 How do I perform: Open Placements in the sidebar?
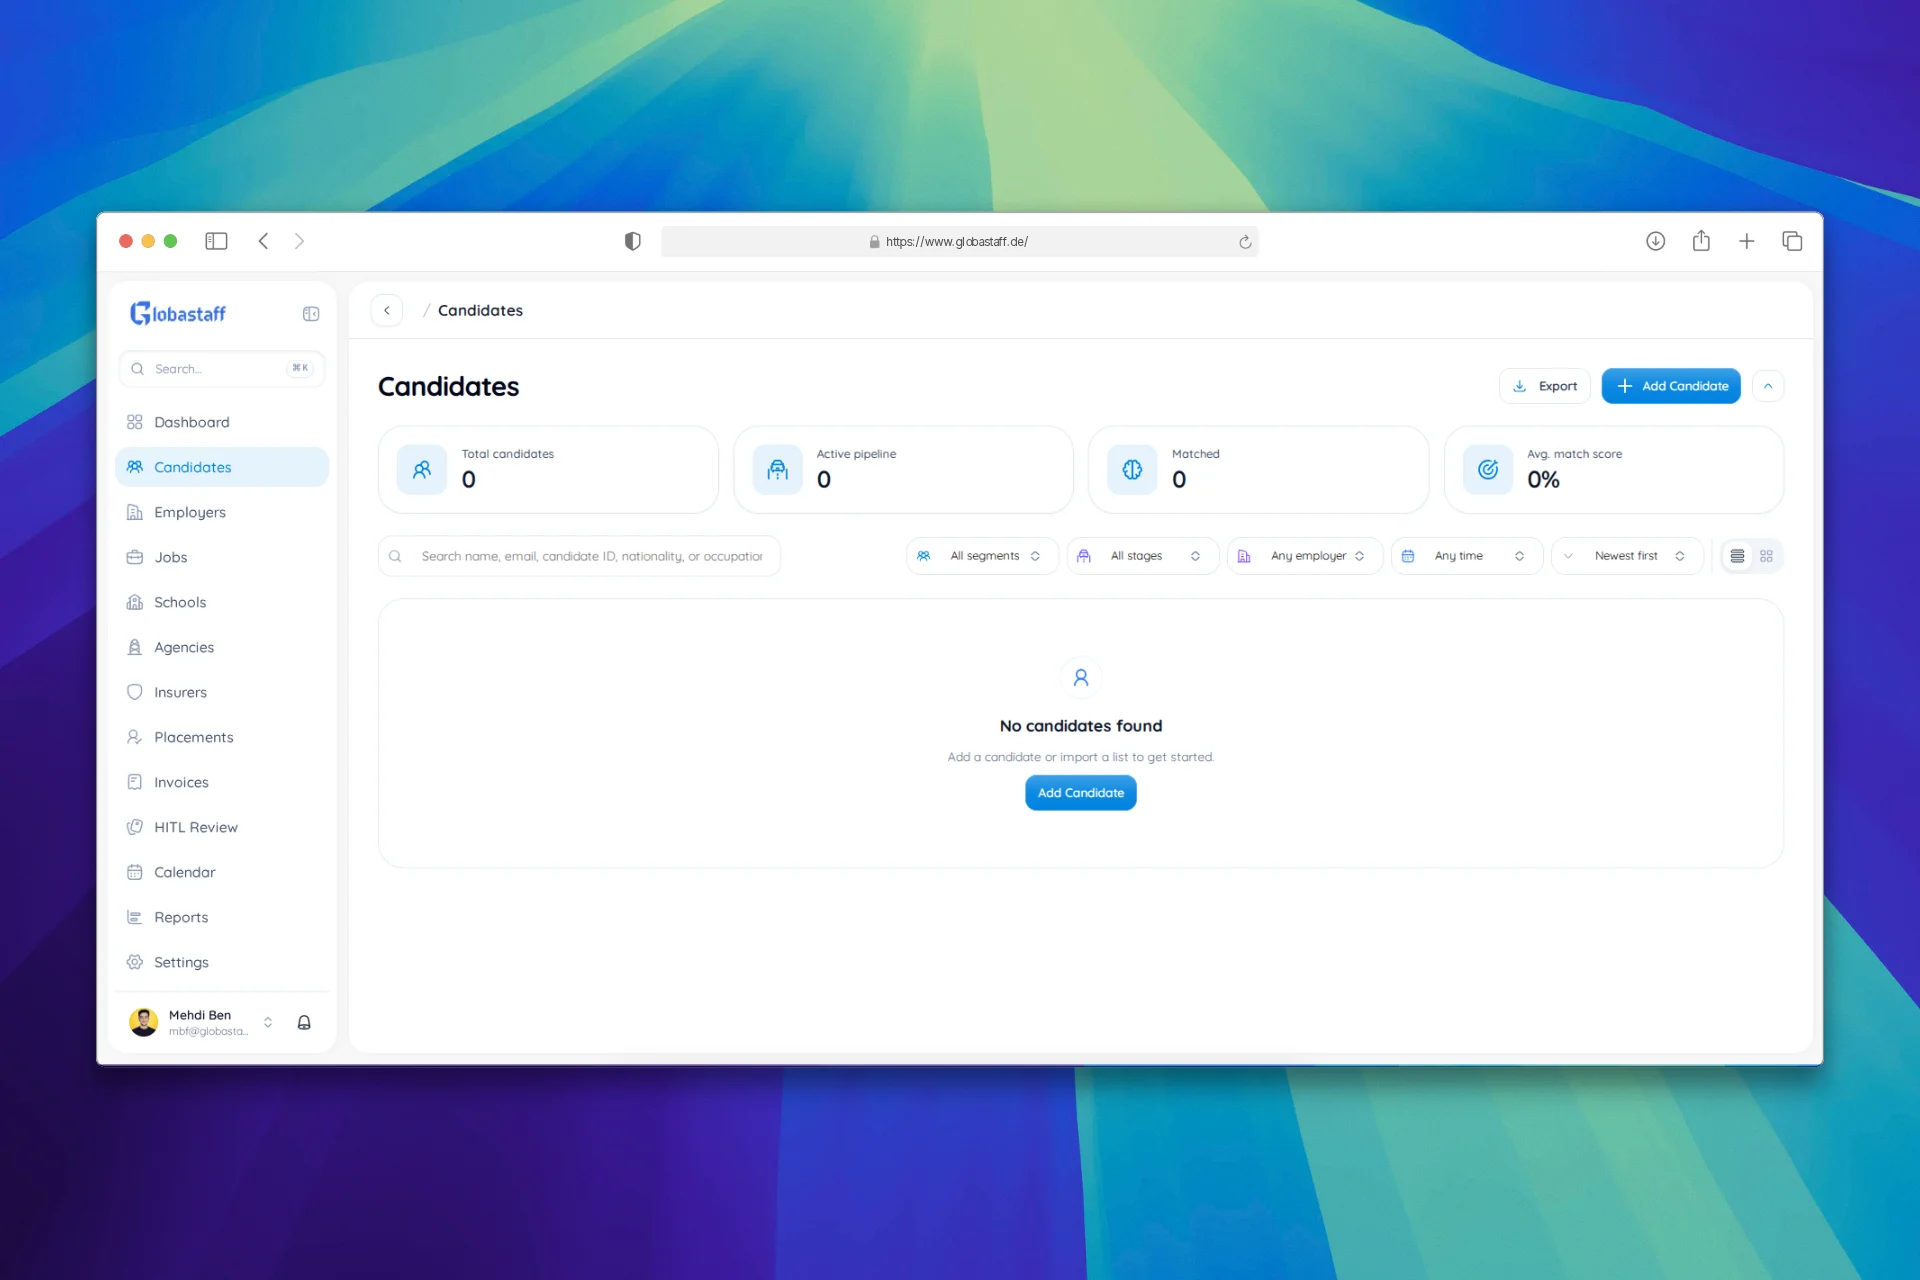[x=222, y=737]
